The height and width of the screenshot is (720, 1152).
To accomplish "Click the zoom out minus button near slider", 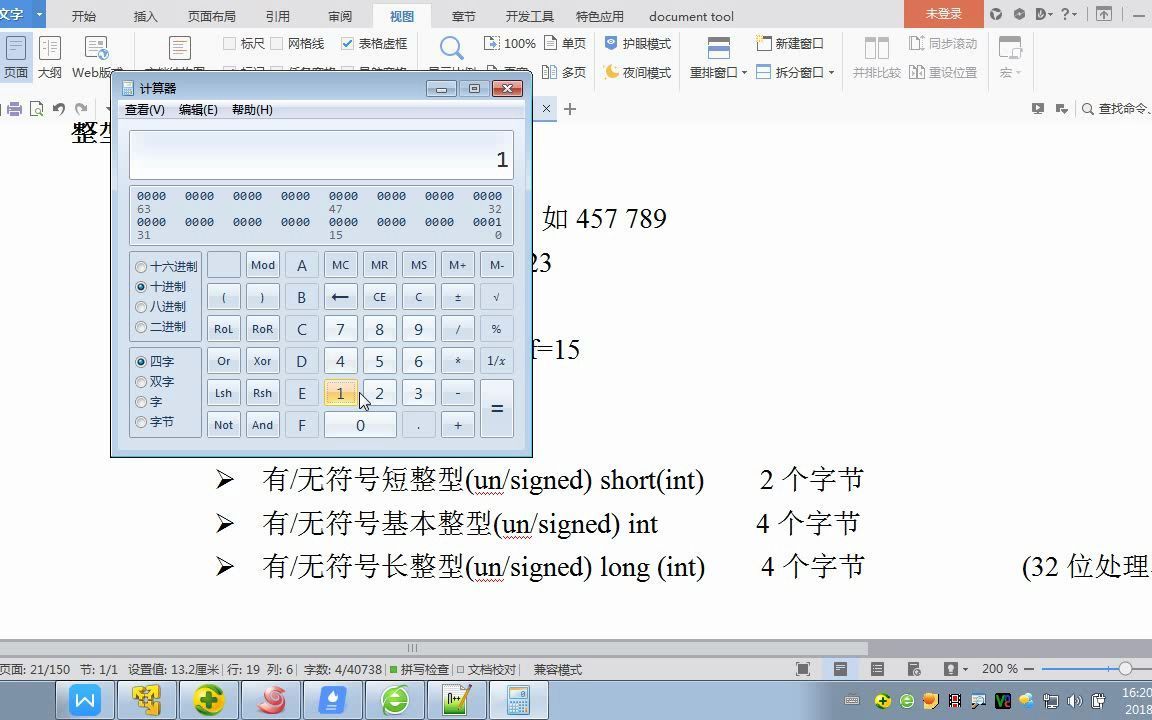I will click(x=1029, y=669).
